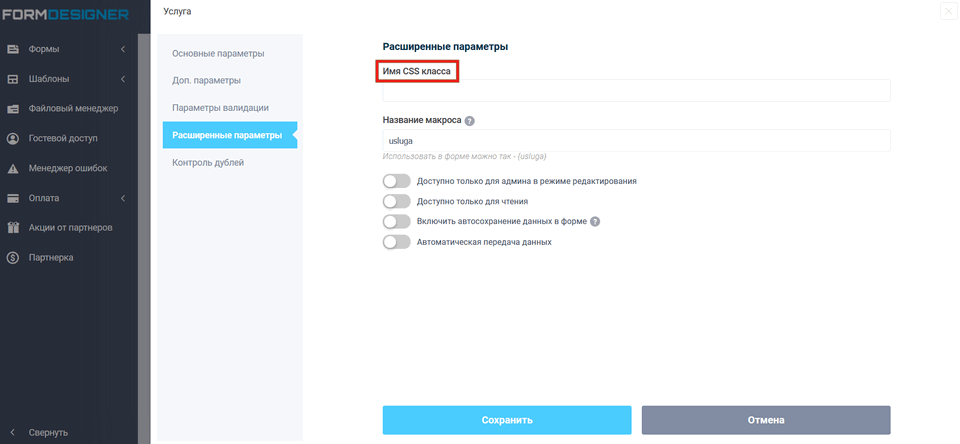Open the 'Контроль дублей' tab
Screen dimensions: 960x444
coord(208,162)
